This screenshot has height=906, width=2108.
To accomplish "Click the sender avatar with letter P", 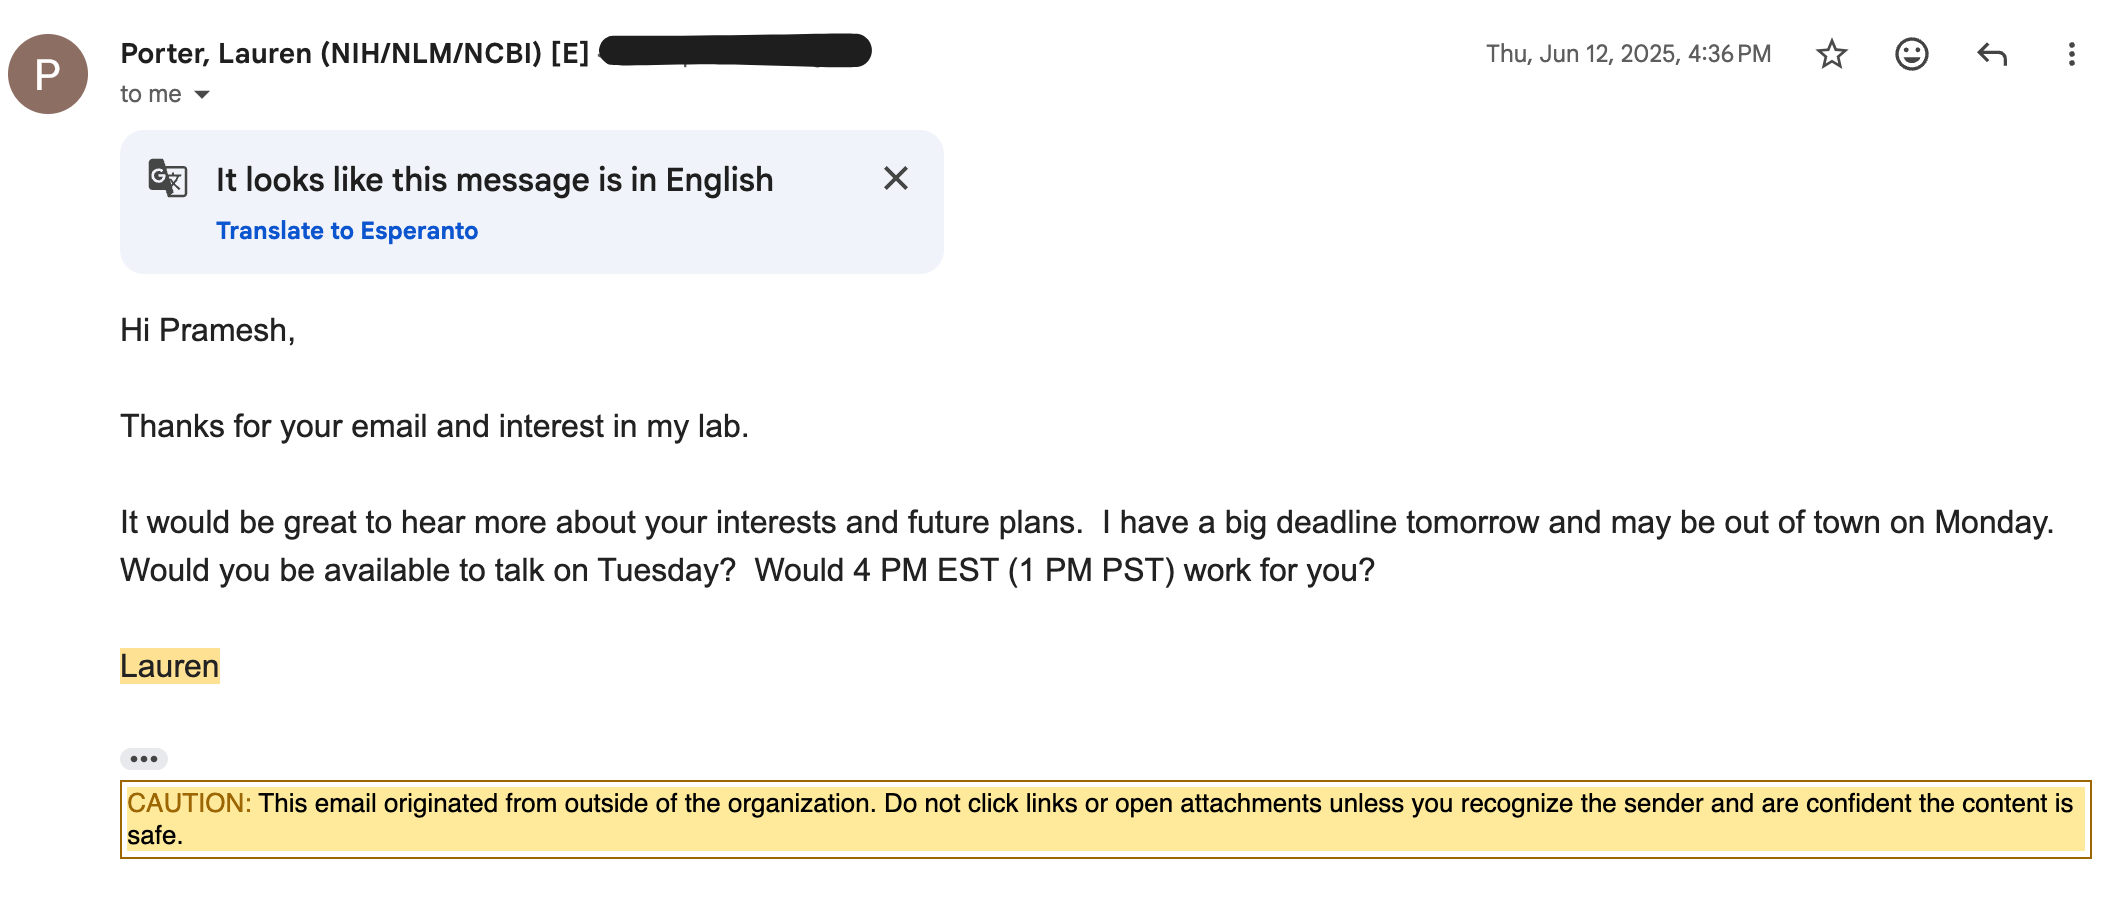I will (x=48, y=74).
